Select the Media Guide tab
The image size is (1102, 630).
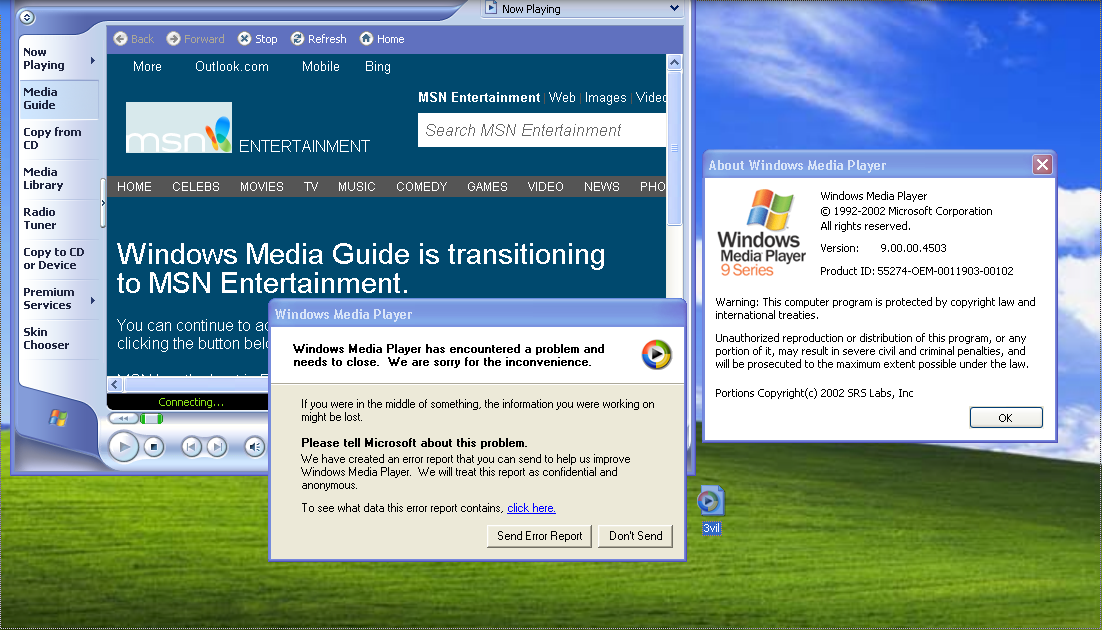click(x=59, y=98)
